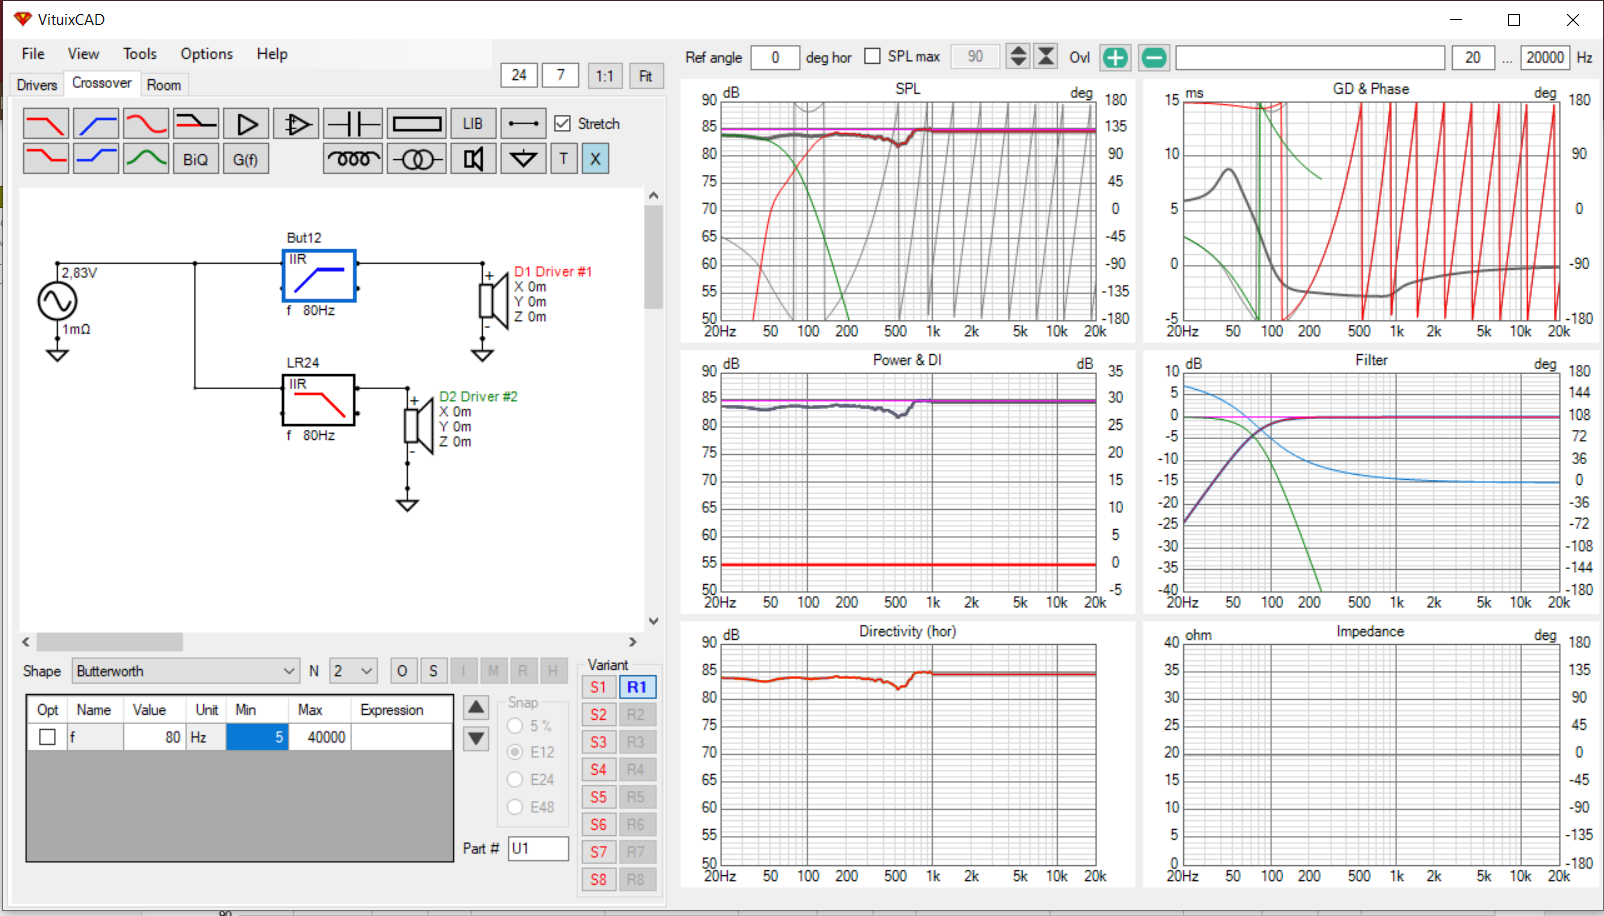Viewport: 1604px width, 916px height.
Task: Switch to the Drivers tab
Action: 37,85
